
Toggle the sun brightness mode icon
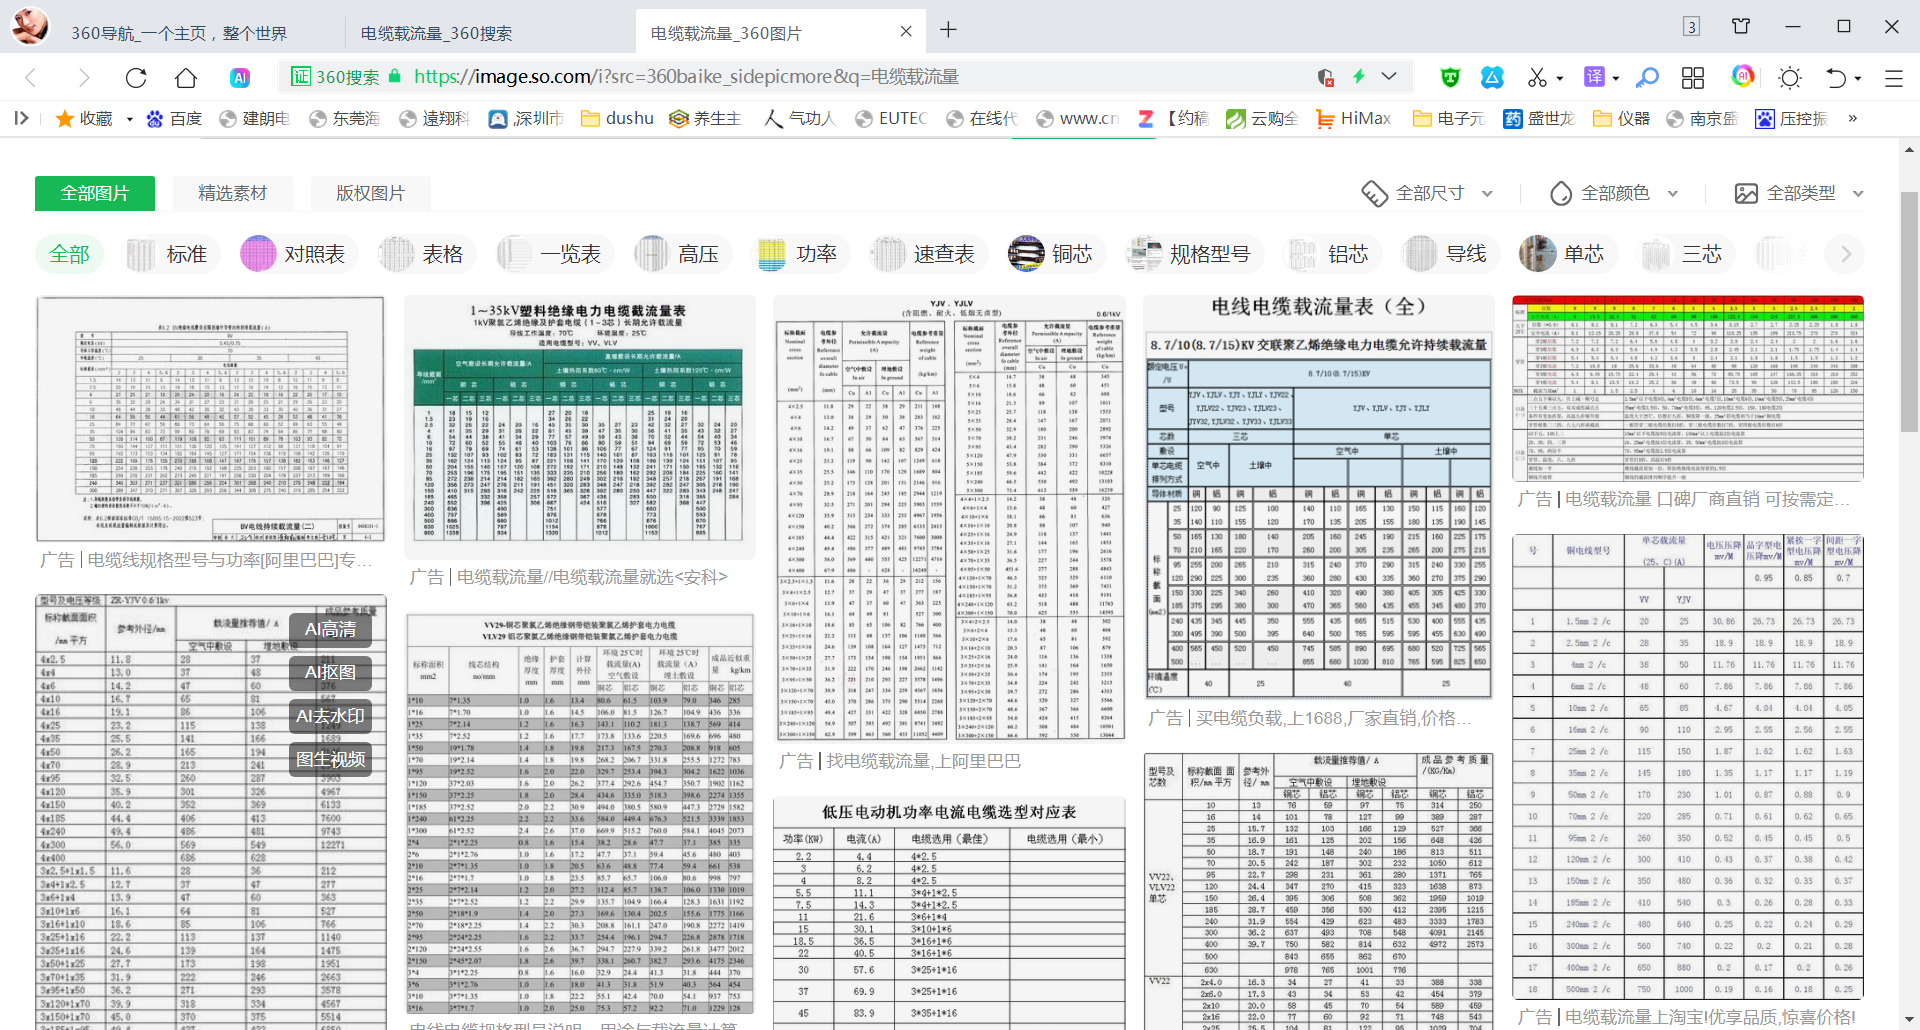tap(1790, 78)
